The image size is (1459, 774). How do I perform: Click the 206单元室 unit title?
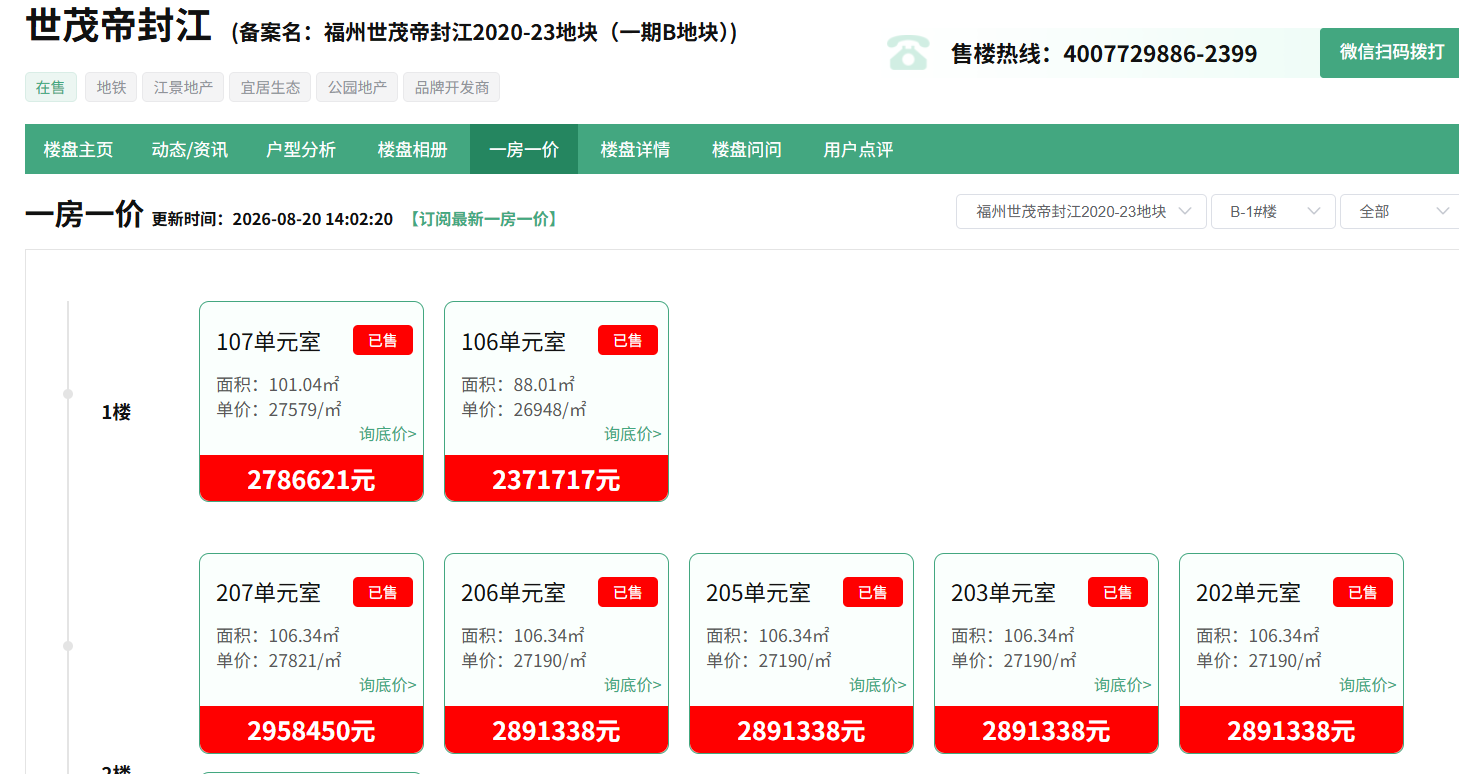click(514, 593)
